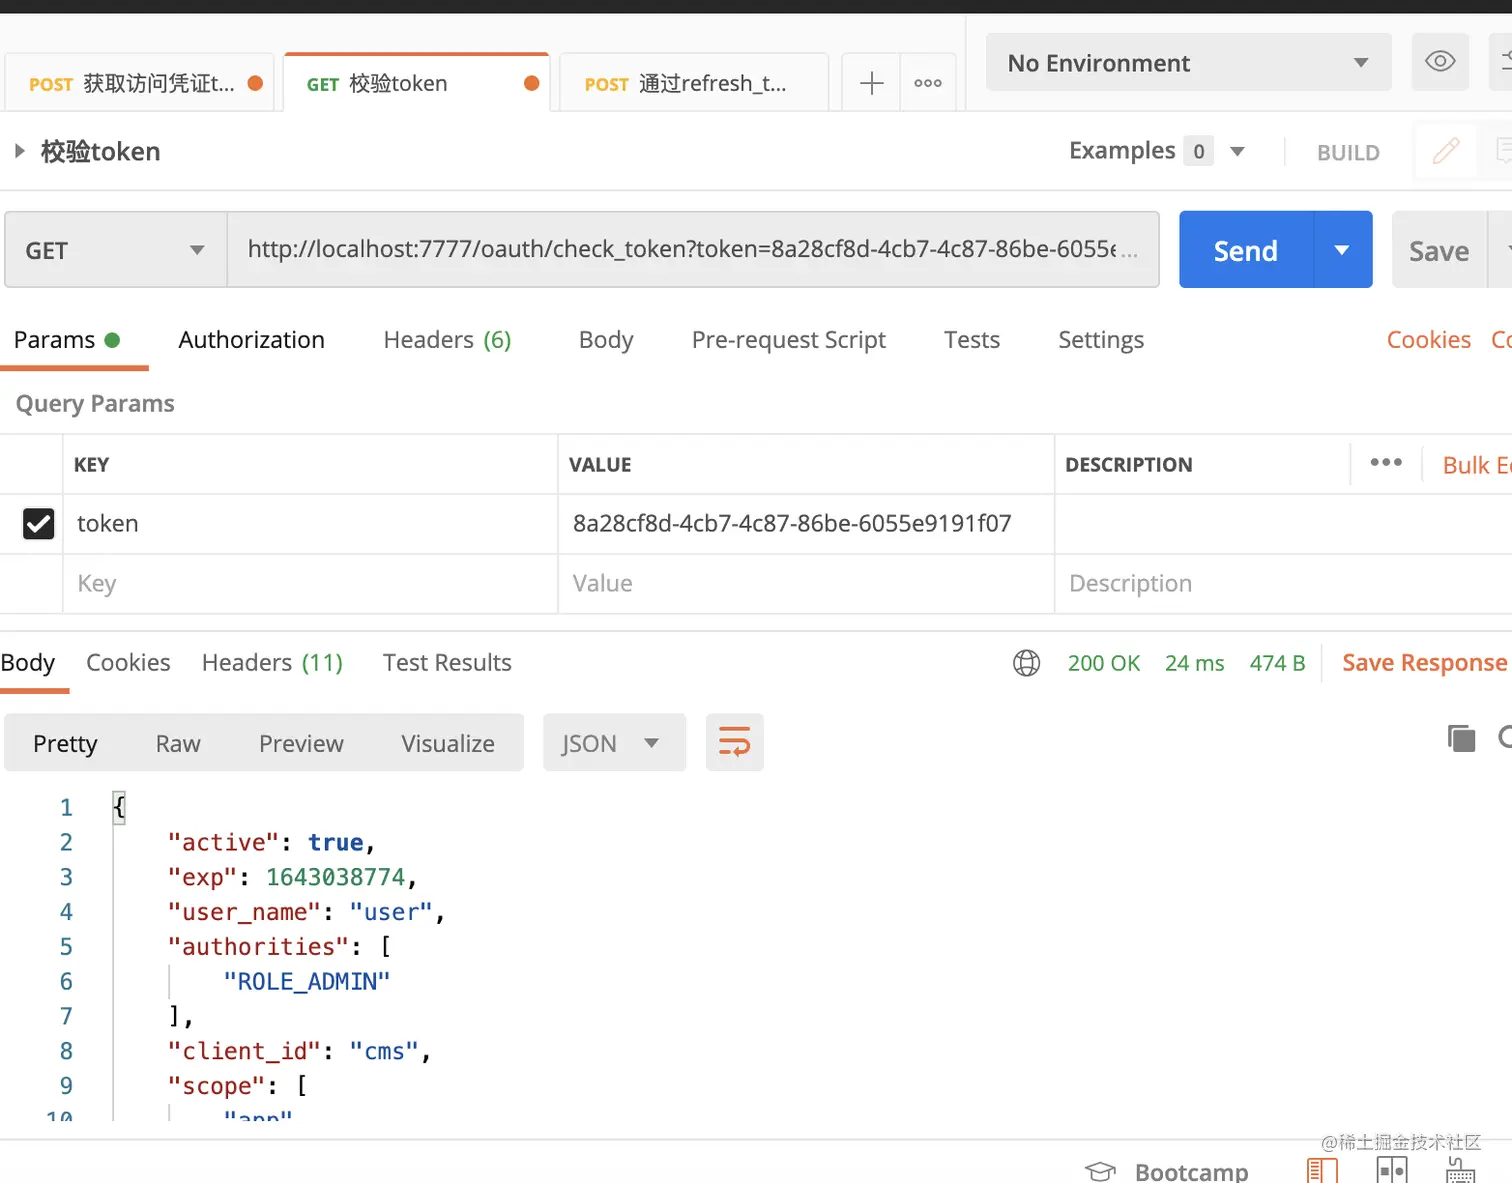Open the JSON format dropdown
1512x1183 pixels.
coord(613,743)
